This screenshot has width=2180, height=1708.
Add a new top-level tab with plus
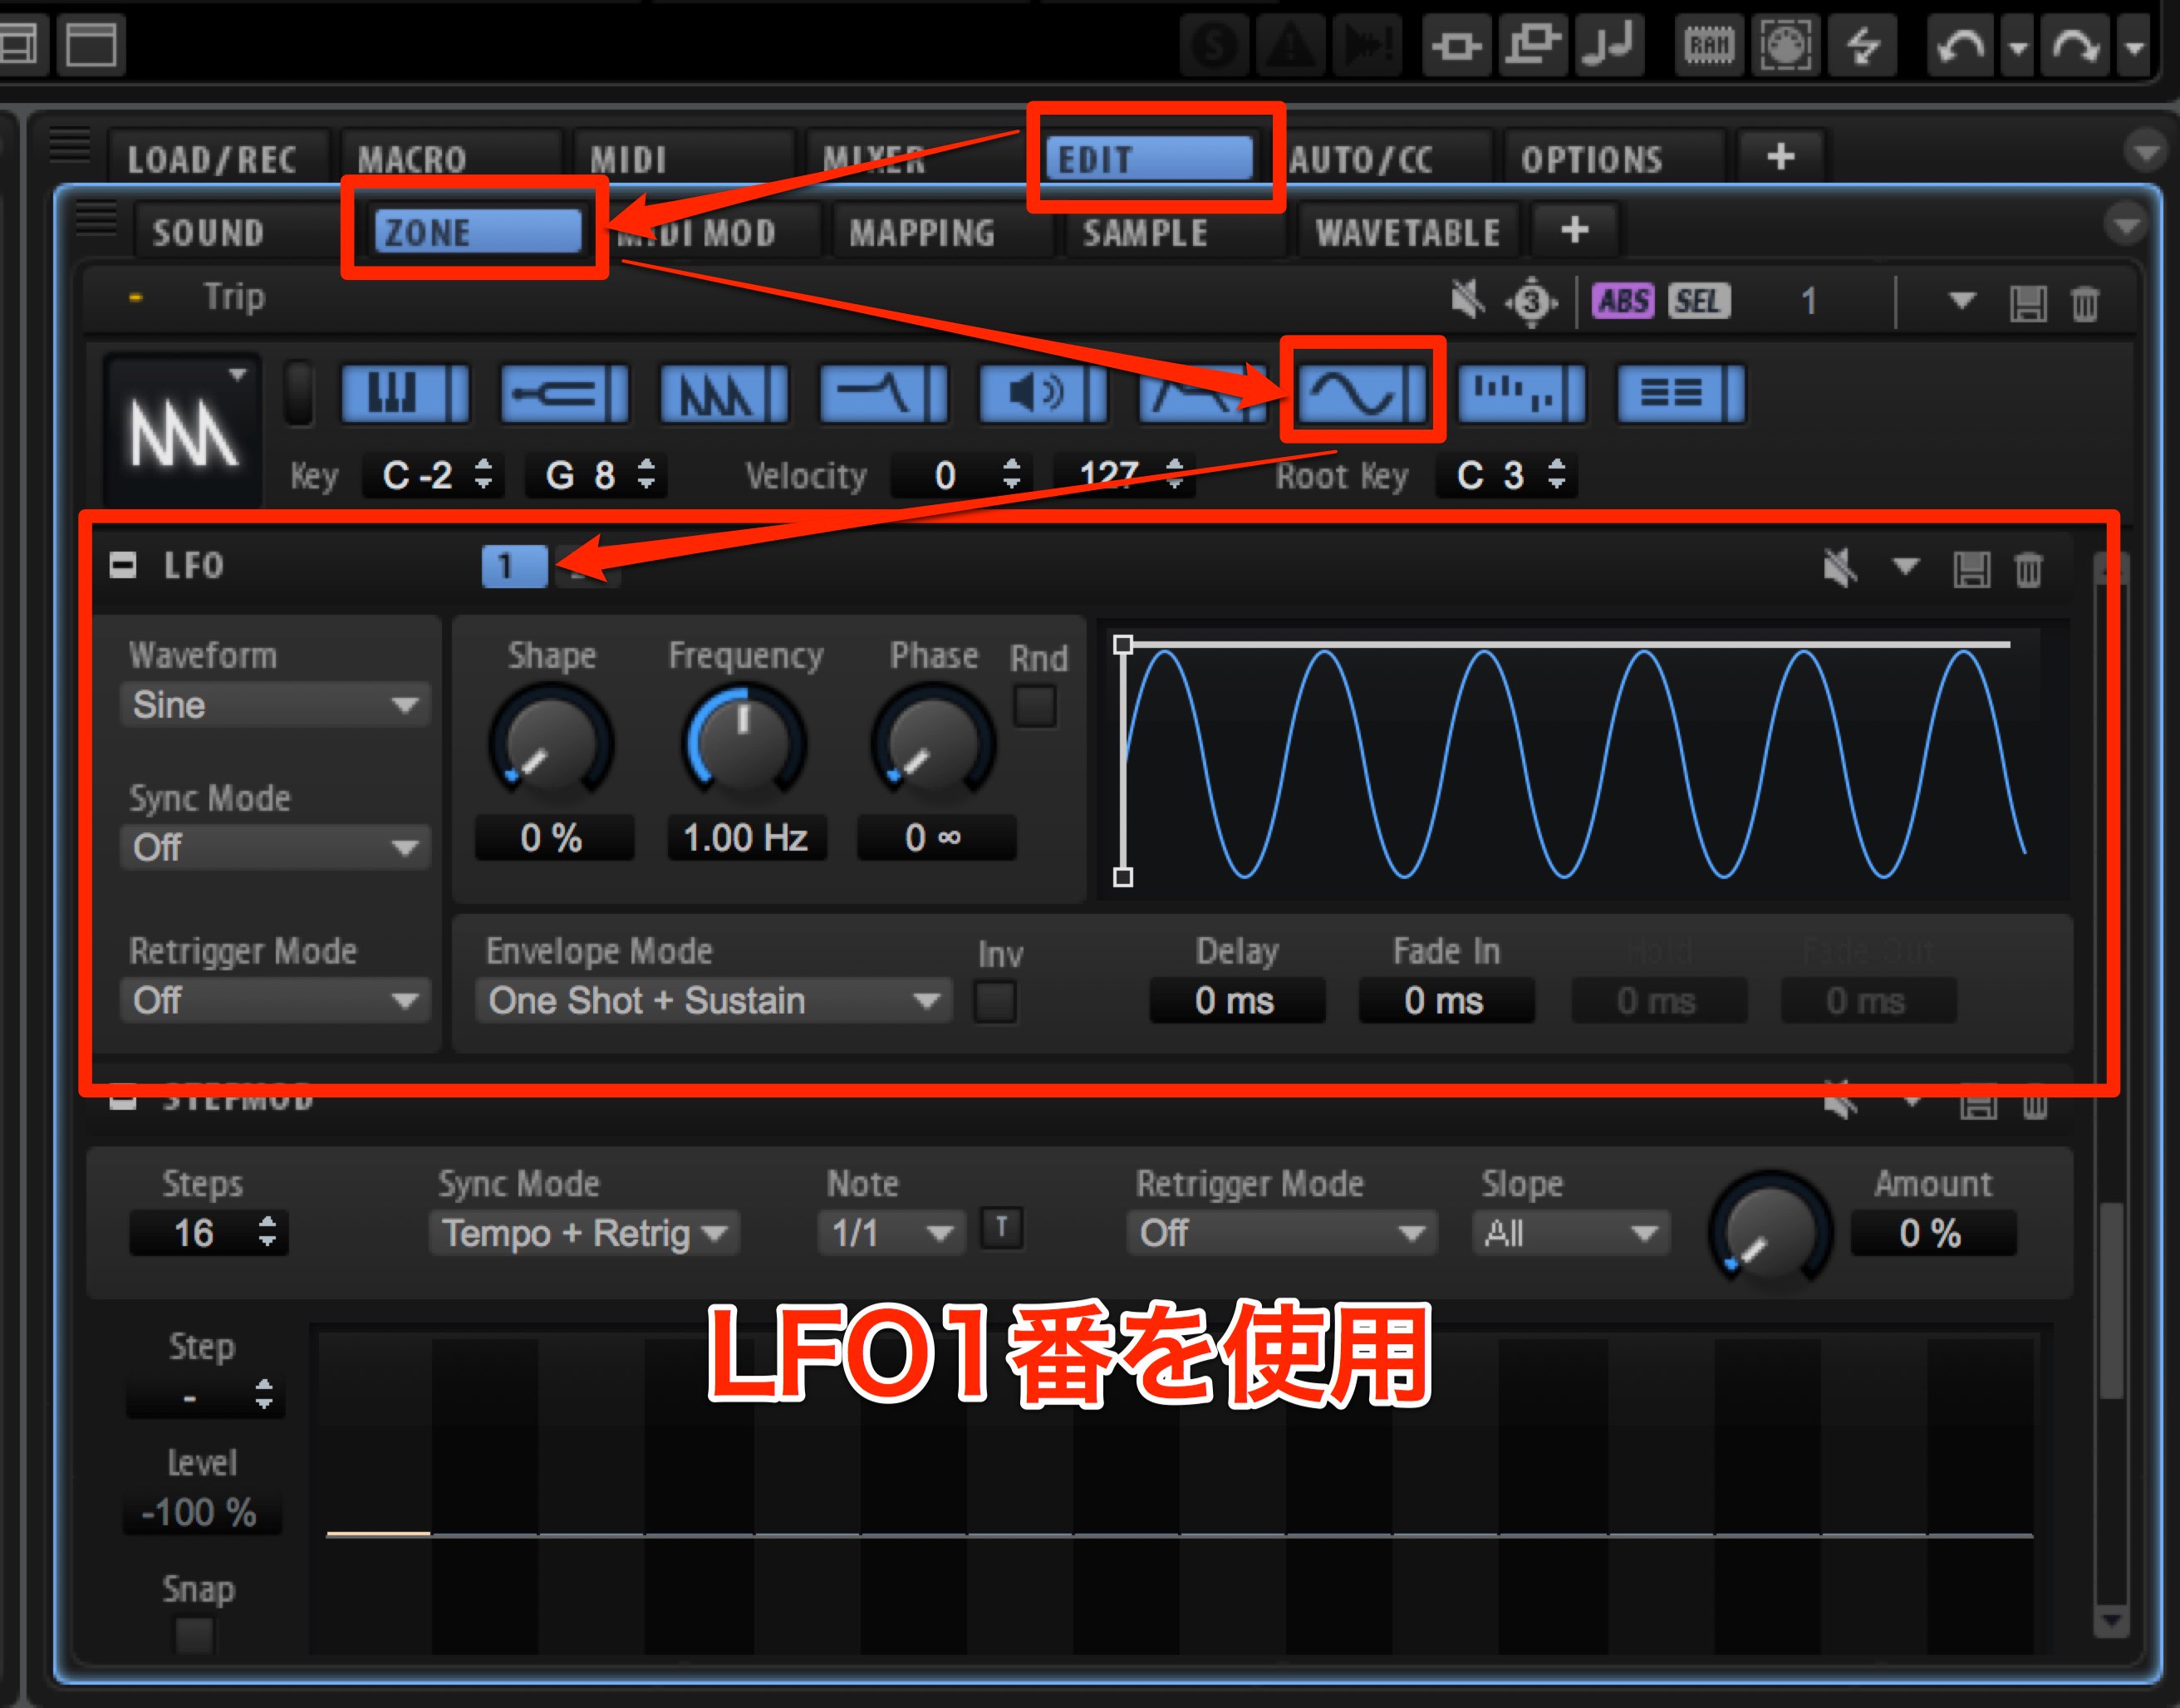point(1781,157)
